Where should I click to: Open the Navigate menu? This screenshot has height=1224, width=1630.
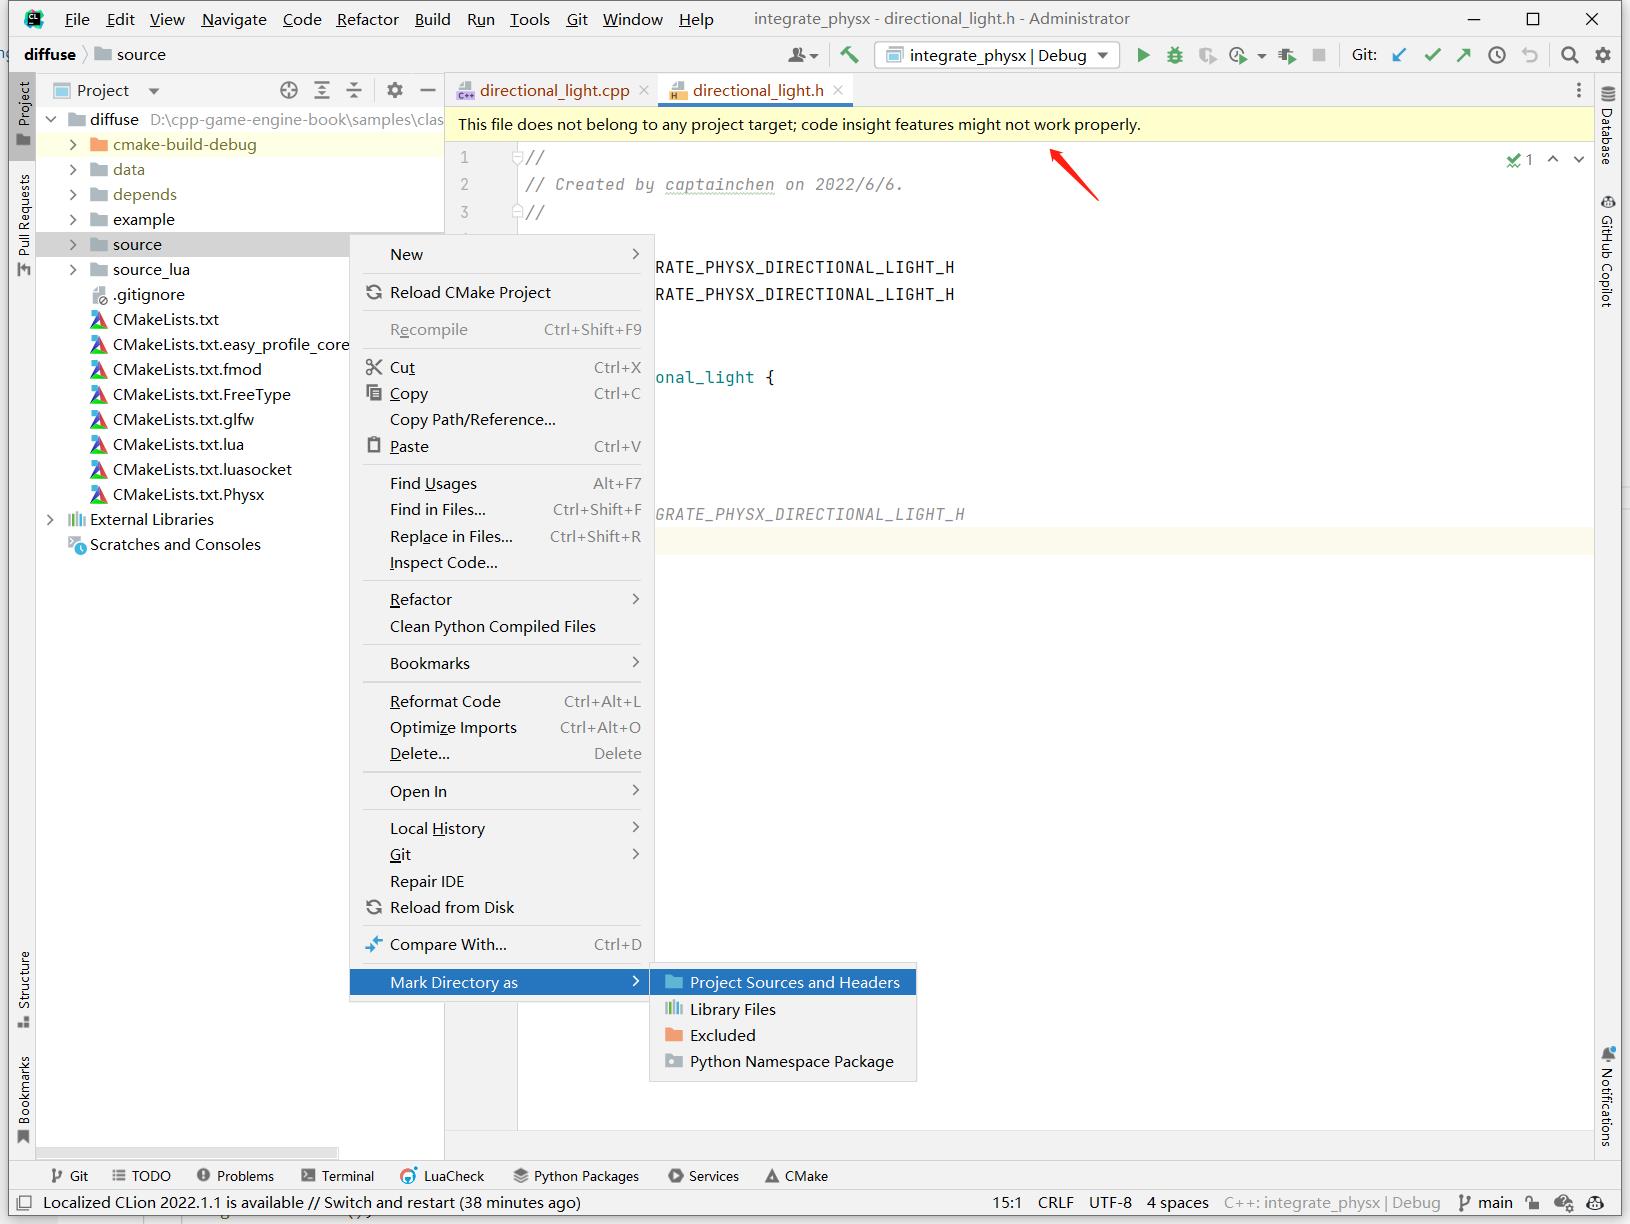234,19
